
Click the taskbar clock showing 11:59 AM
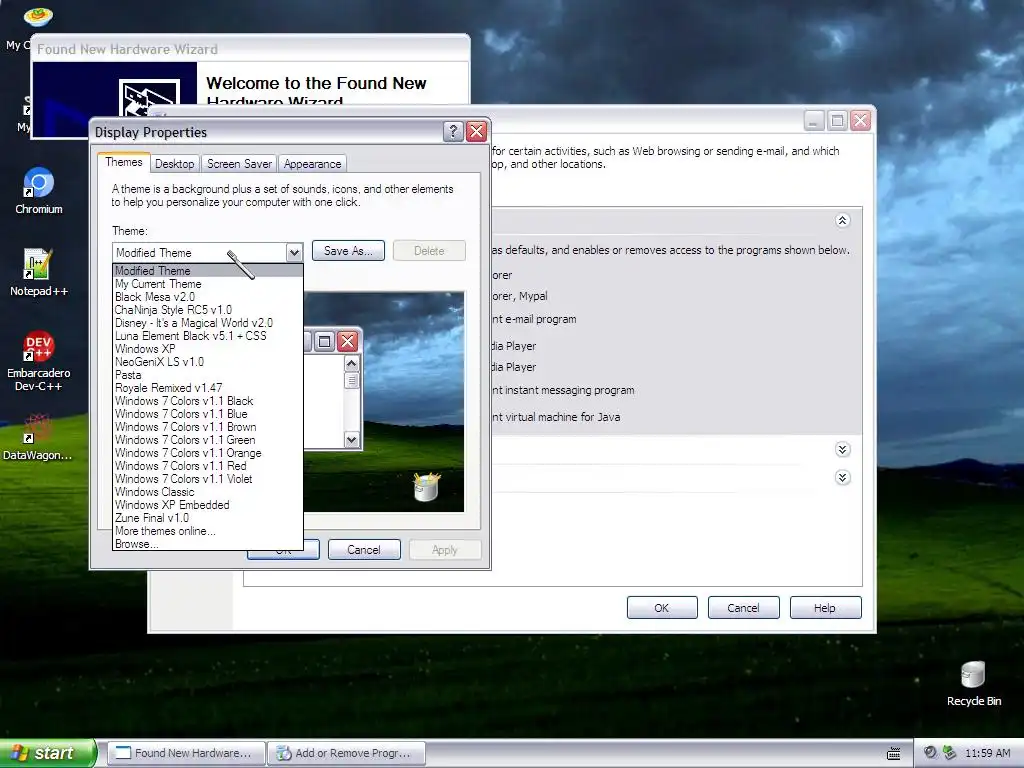pos(987,753)
